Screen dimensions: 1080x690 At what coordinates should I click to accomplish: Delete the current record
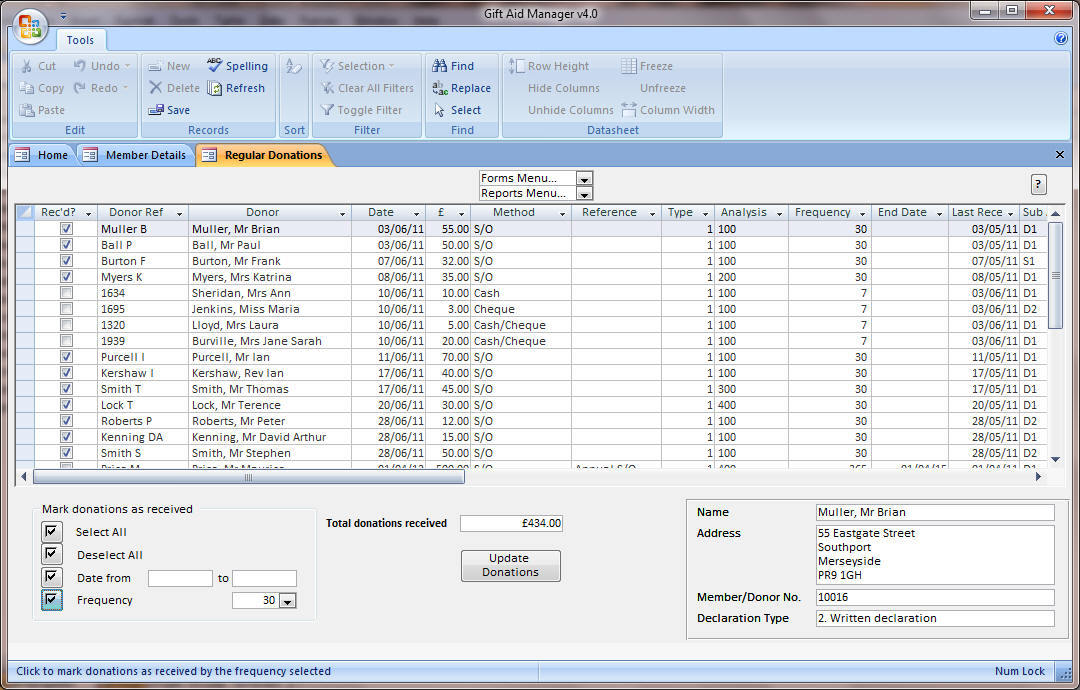coord(174,88)
